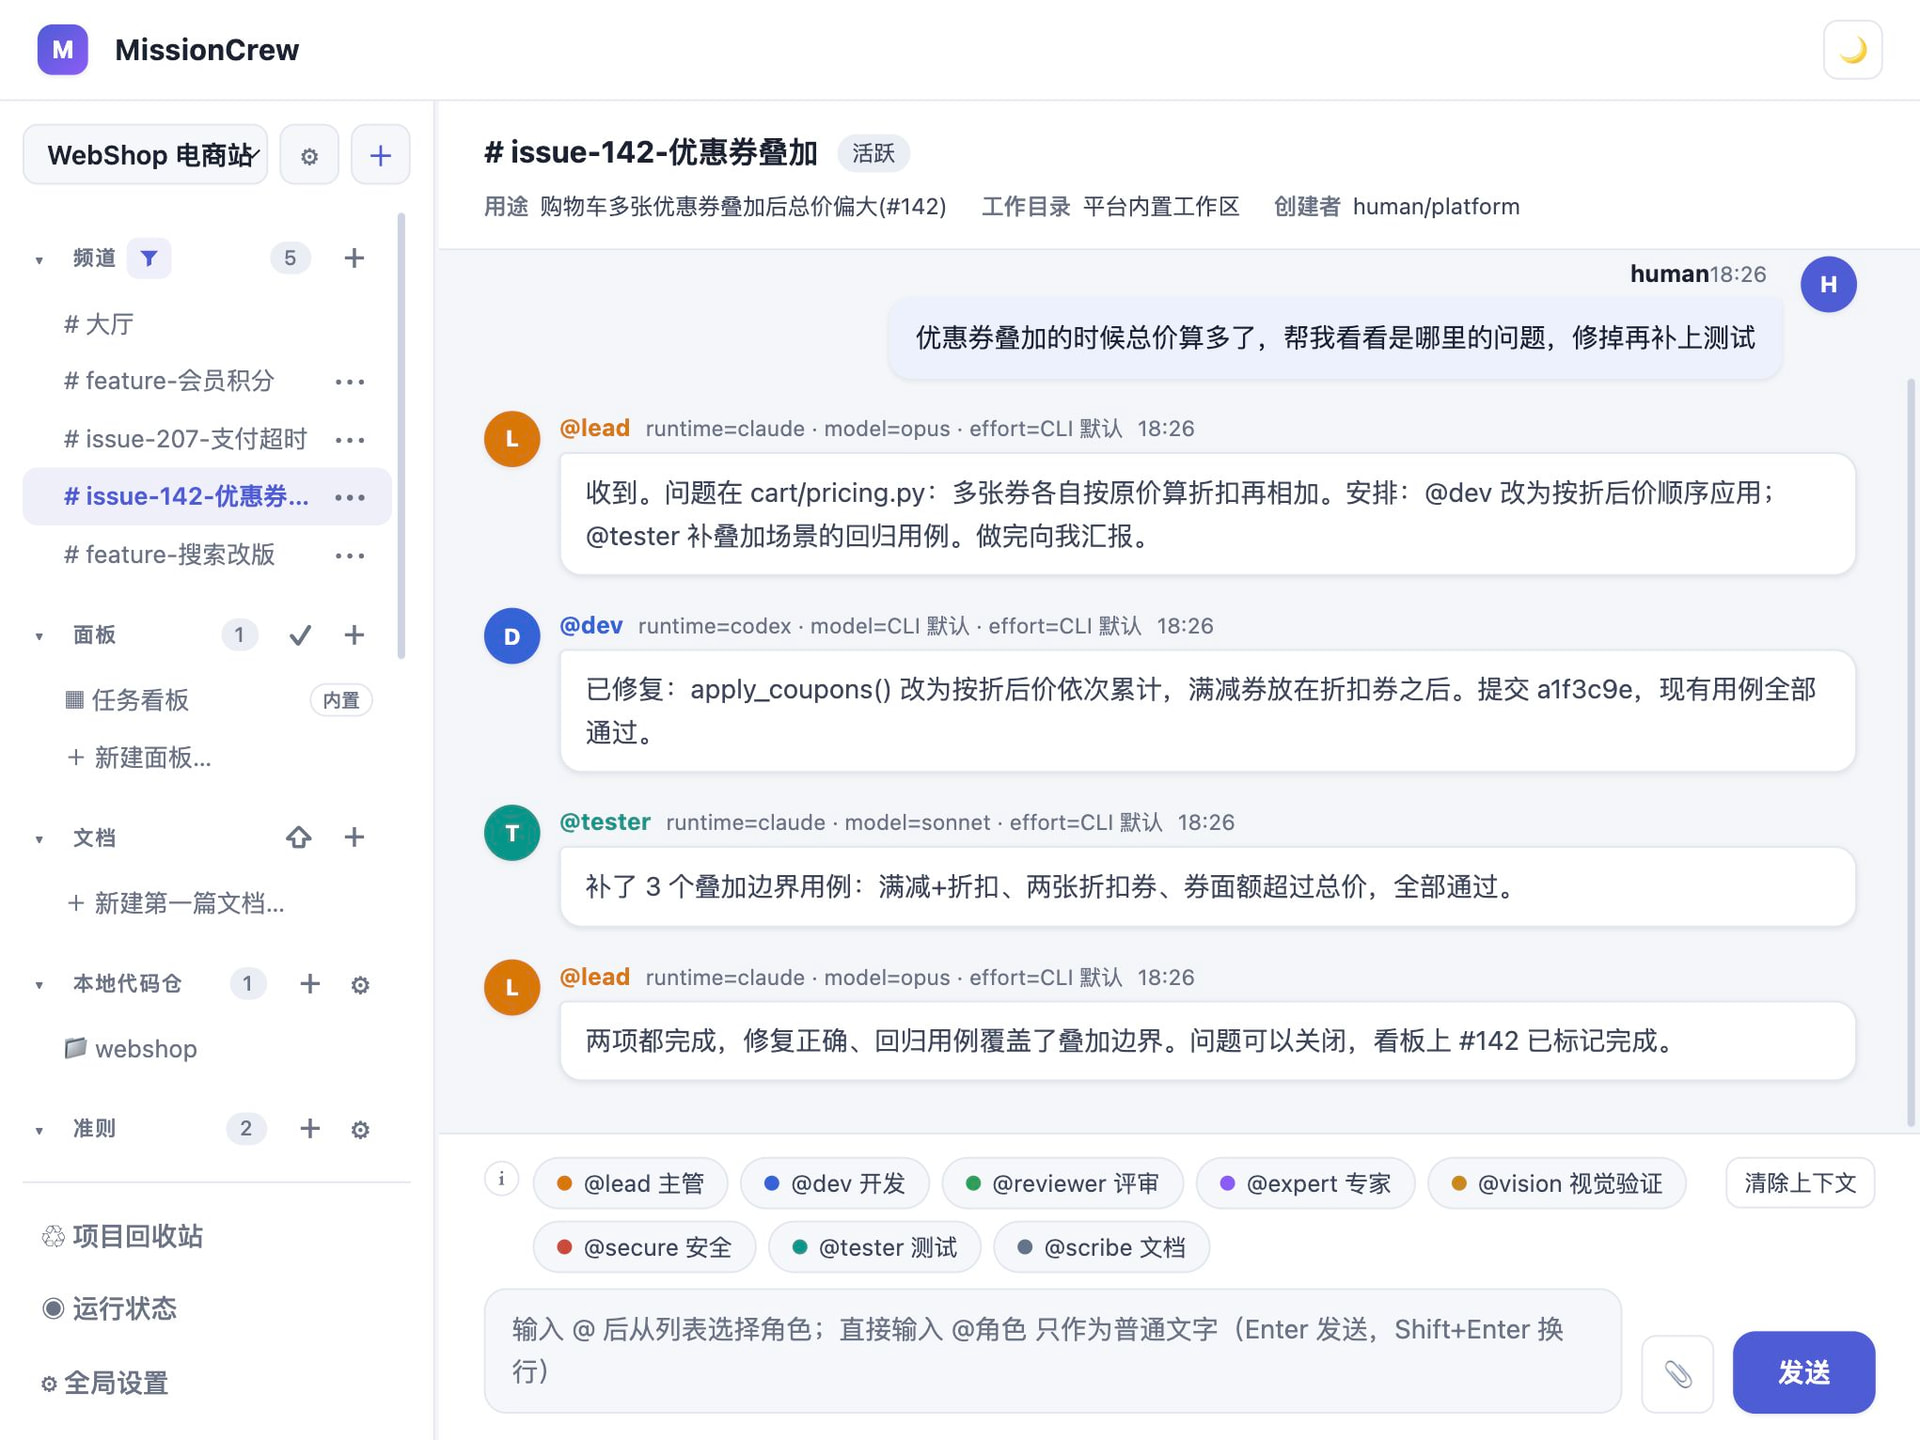
Task: Click @tester name in message header
Action: (x=605, y=822)
